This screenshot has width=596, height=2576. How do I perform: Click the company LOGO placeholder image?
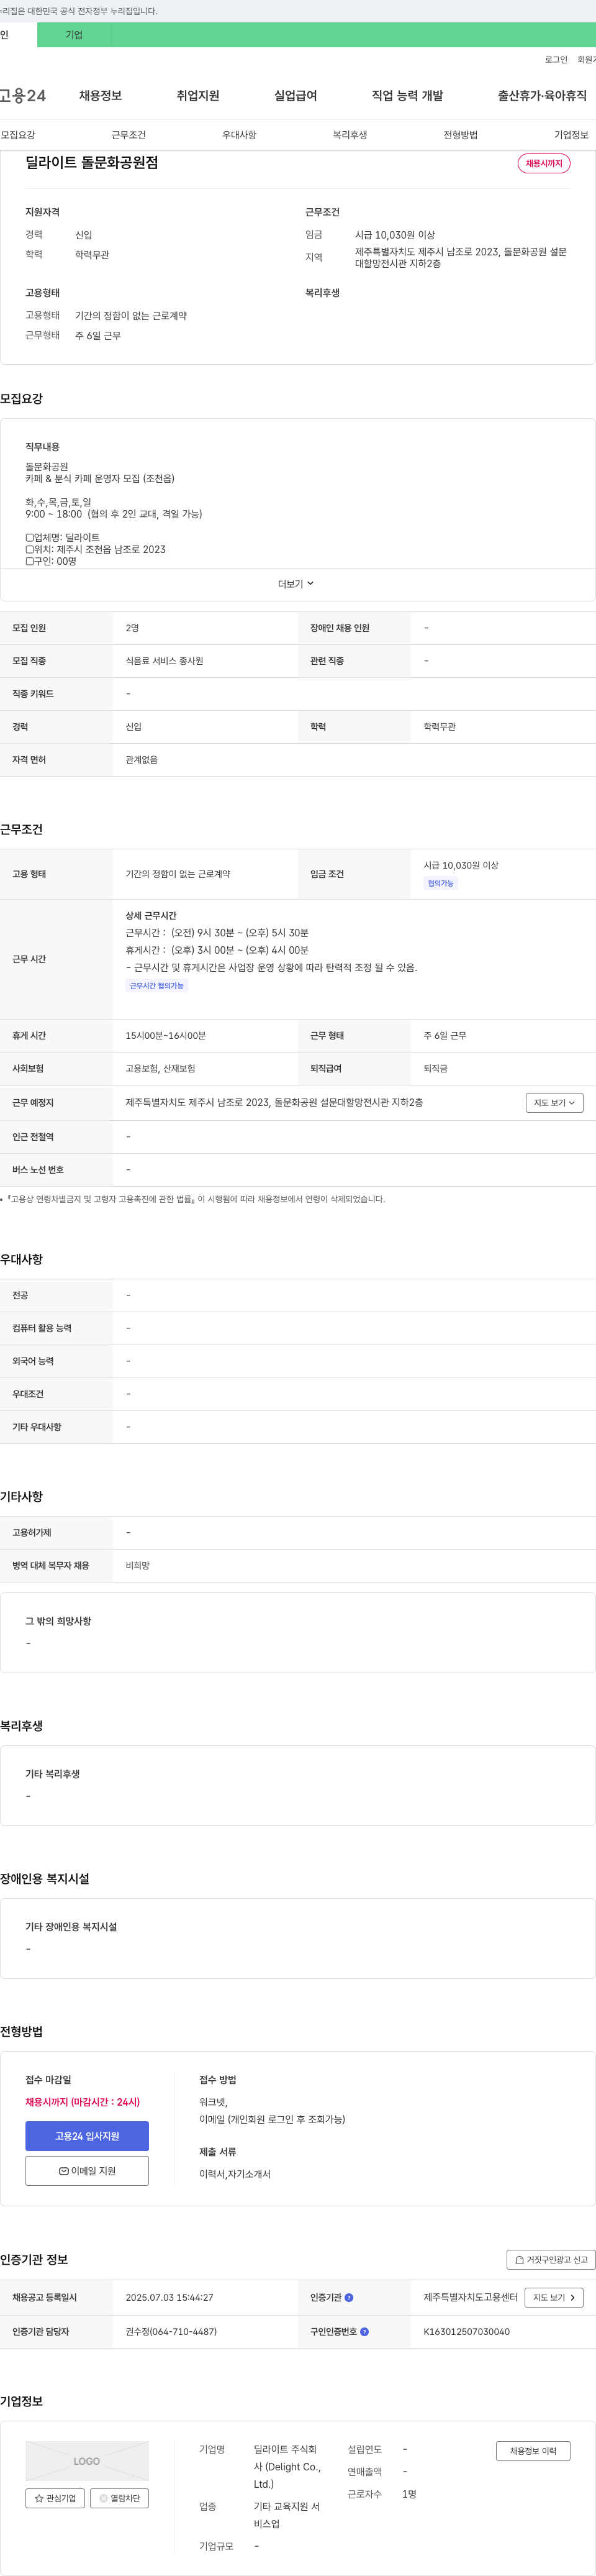[87, 2461]
